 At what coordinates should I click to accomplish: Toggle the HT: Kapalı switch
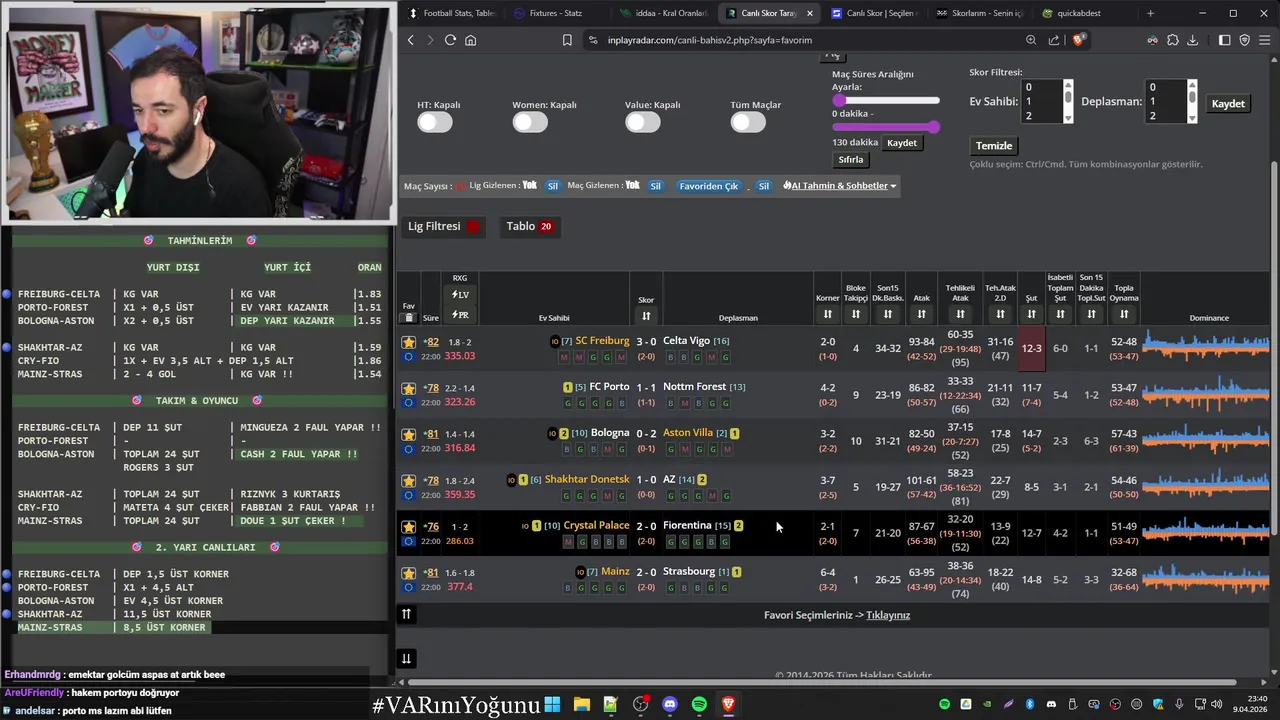tap(435, 122)
